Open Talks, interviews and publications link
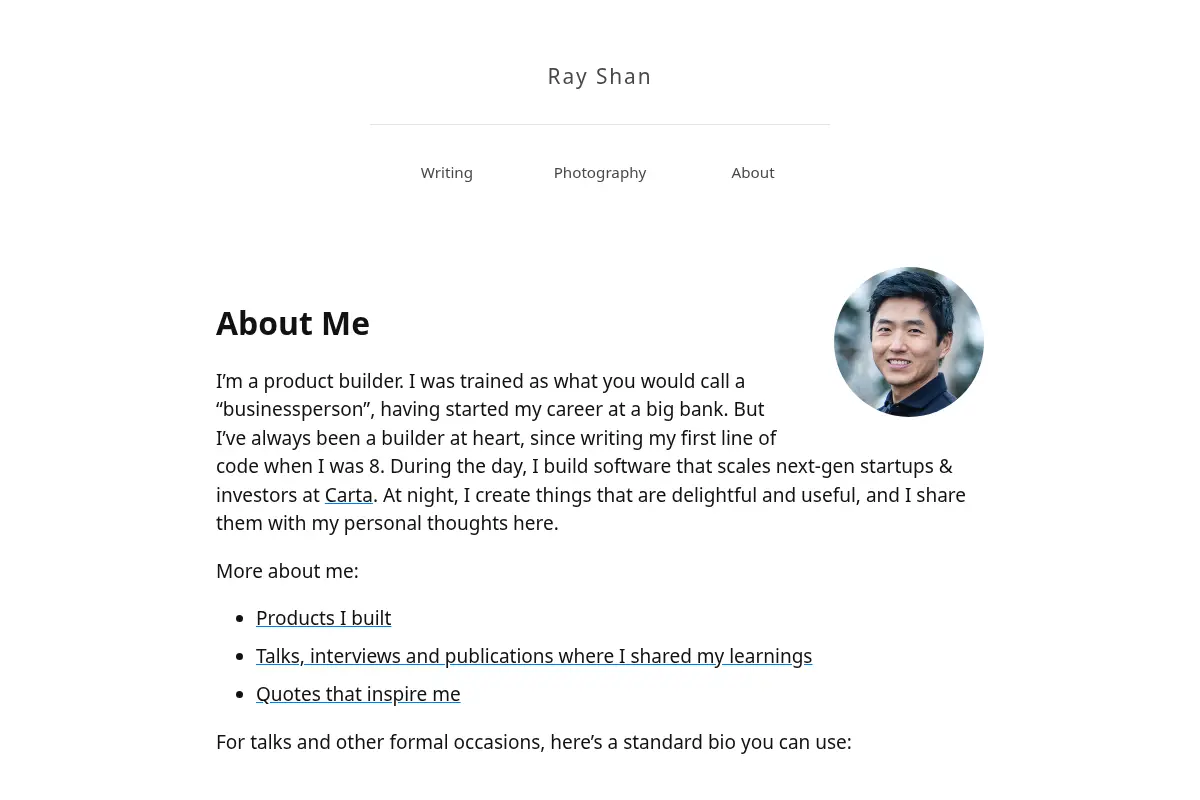The image size is (1200, 800). (534, 656)
